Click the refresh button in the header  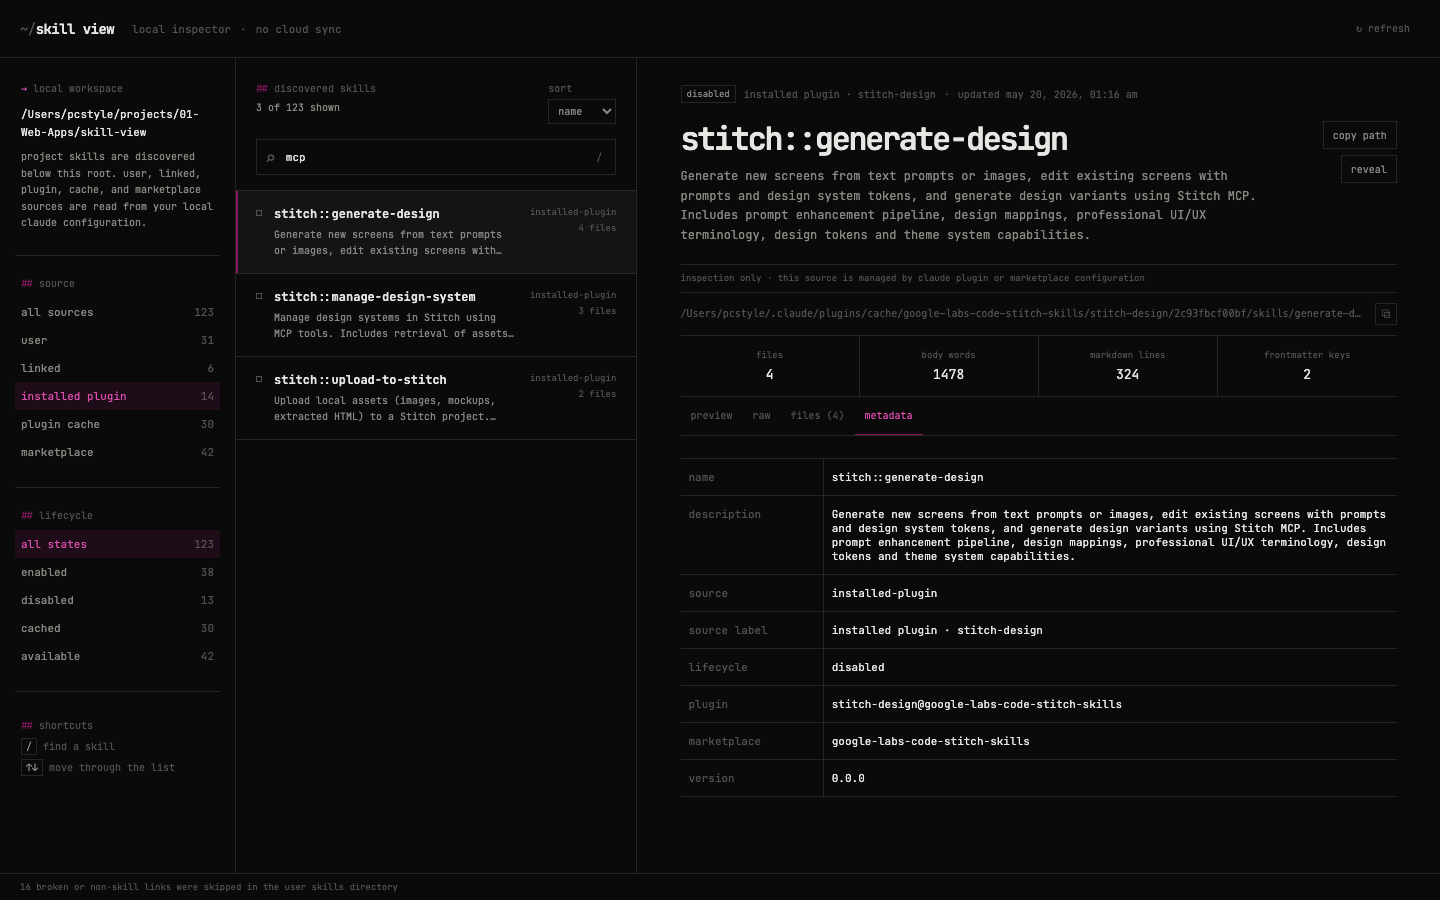1383,29
